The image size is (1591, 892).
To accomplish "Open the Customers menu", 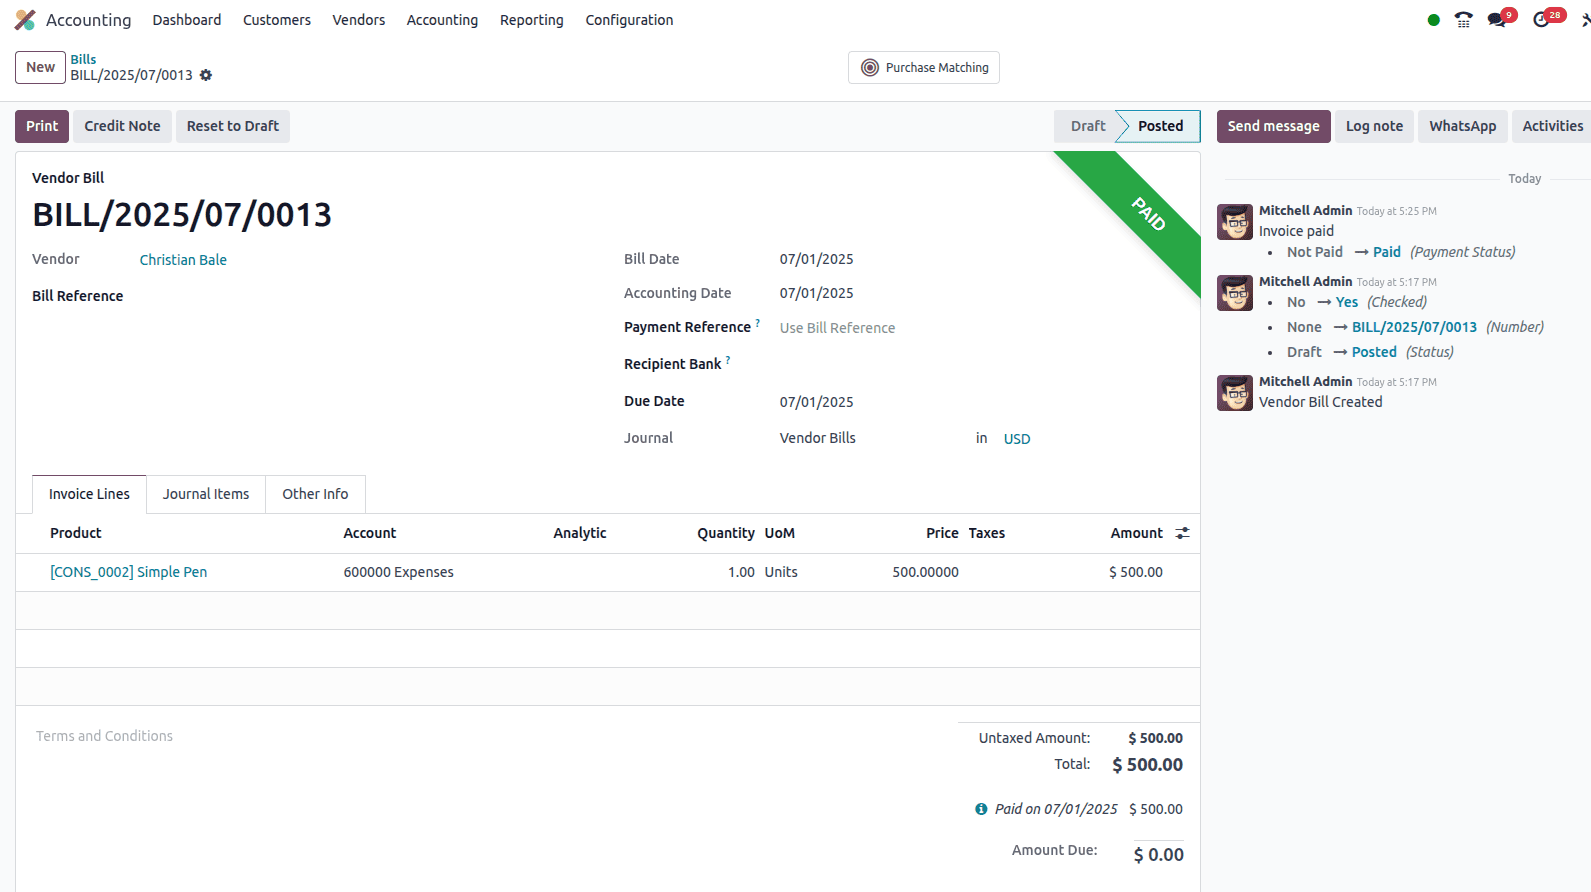I will (277, 20).
